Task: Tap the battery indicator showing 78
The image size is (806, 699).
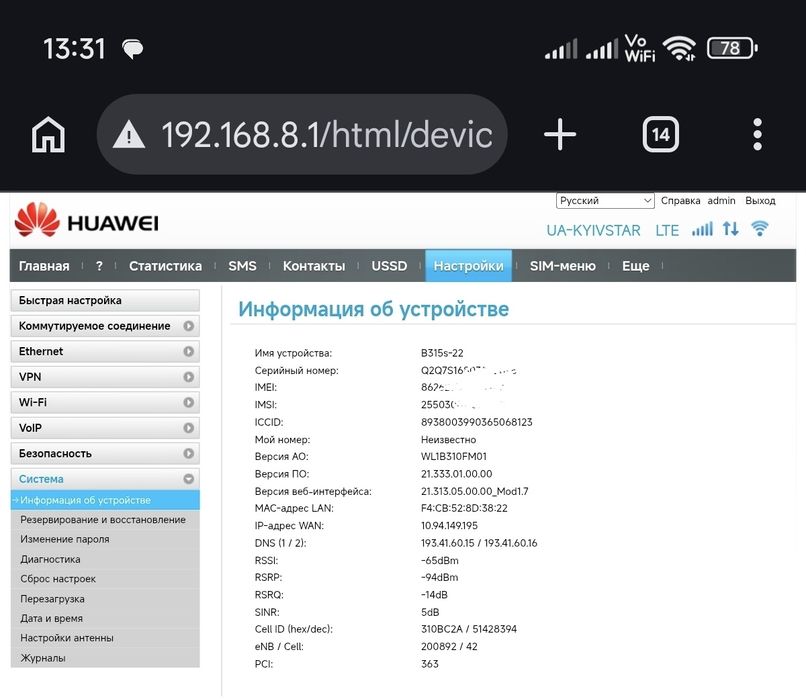Action: (x=732, y=48)
